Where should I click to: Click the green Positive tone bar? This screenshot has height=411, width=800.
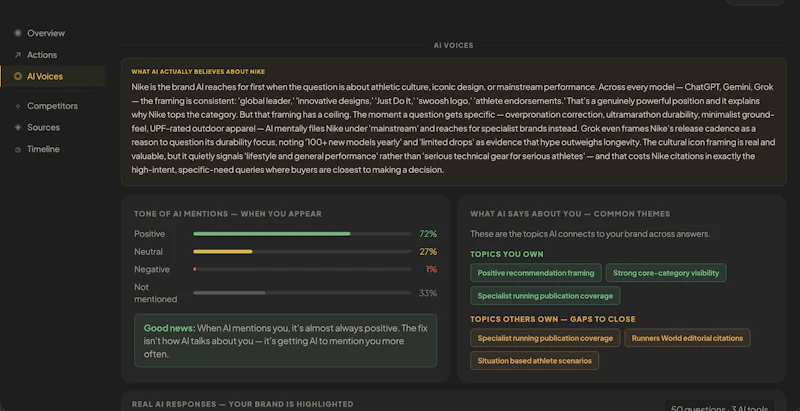(271, 234)
